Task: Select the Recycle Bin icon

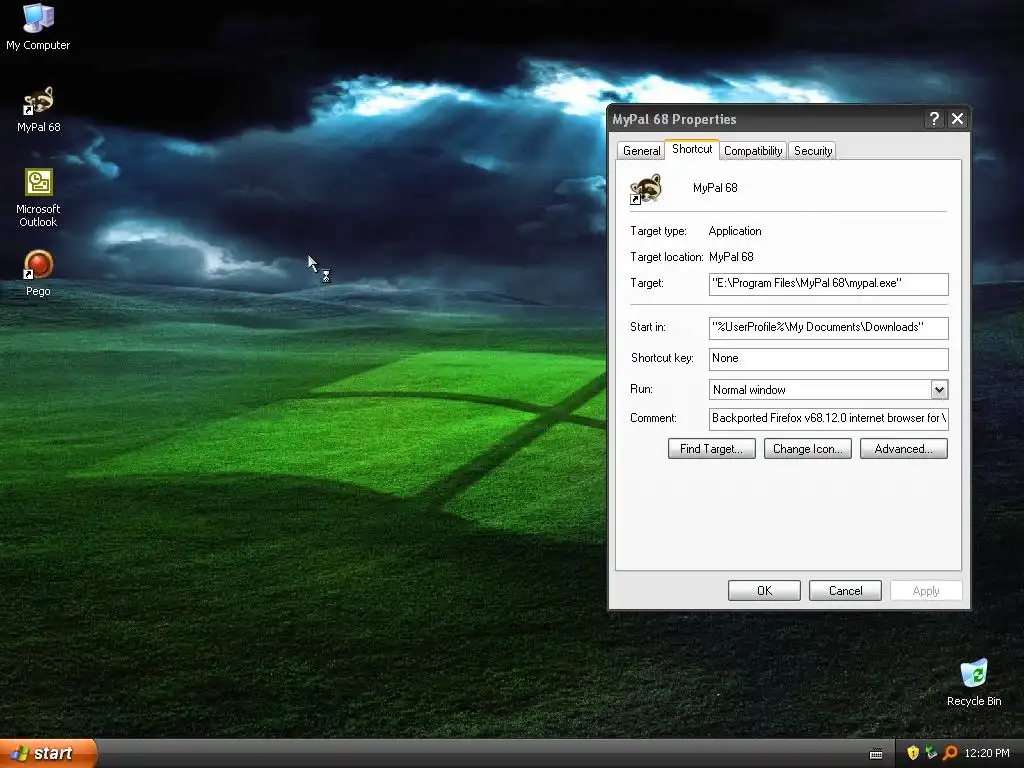Action: 974,682
